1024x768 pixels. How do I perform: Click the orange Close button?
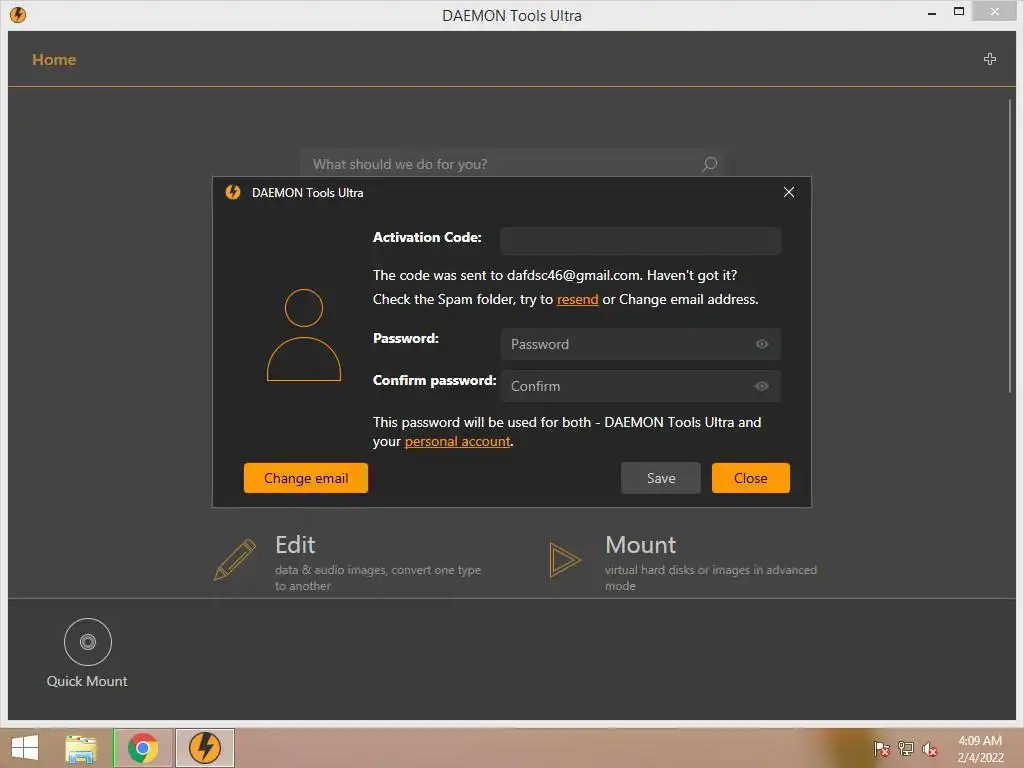(750, 478)
